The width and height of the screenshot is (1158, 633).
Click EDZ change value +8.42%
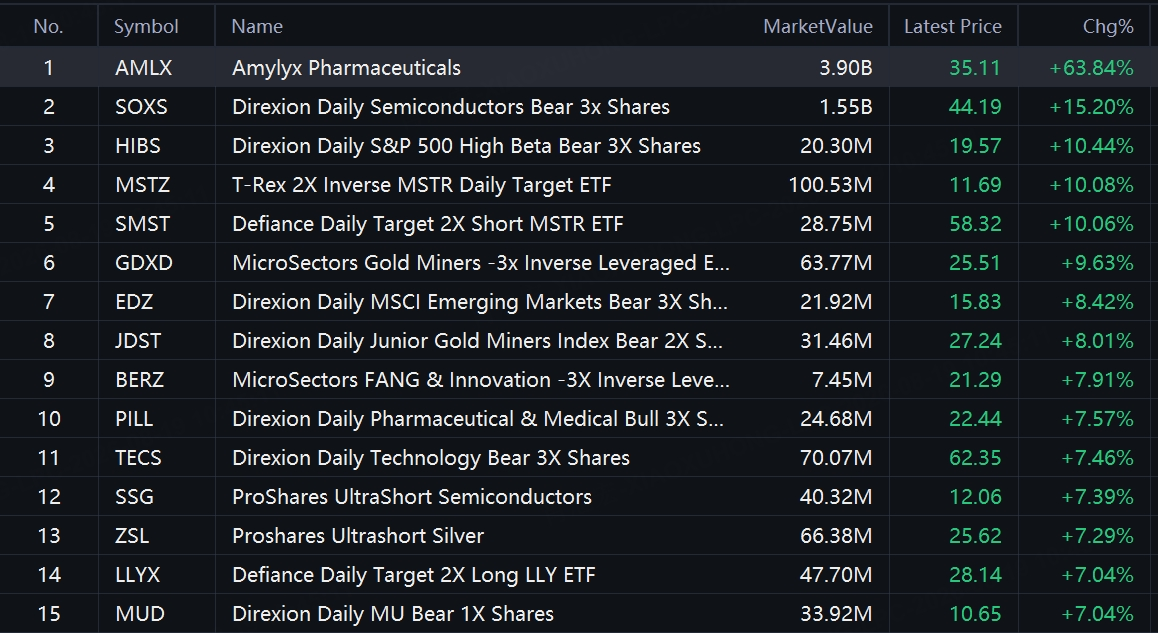coord(1097,302)
